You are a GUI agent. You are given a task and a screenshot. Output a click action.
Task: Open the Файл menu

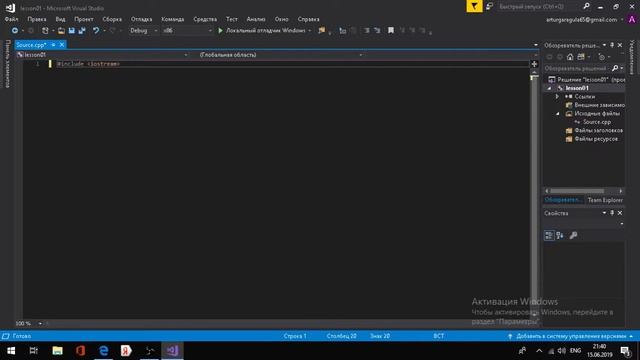(x=11, y=19)
